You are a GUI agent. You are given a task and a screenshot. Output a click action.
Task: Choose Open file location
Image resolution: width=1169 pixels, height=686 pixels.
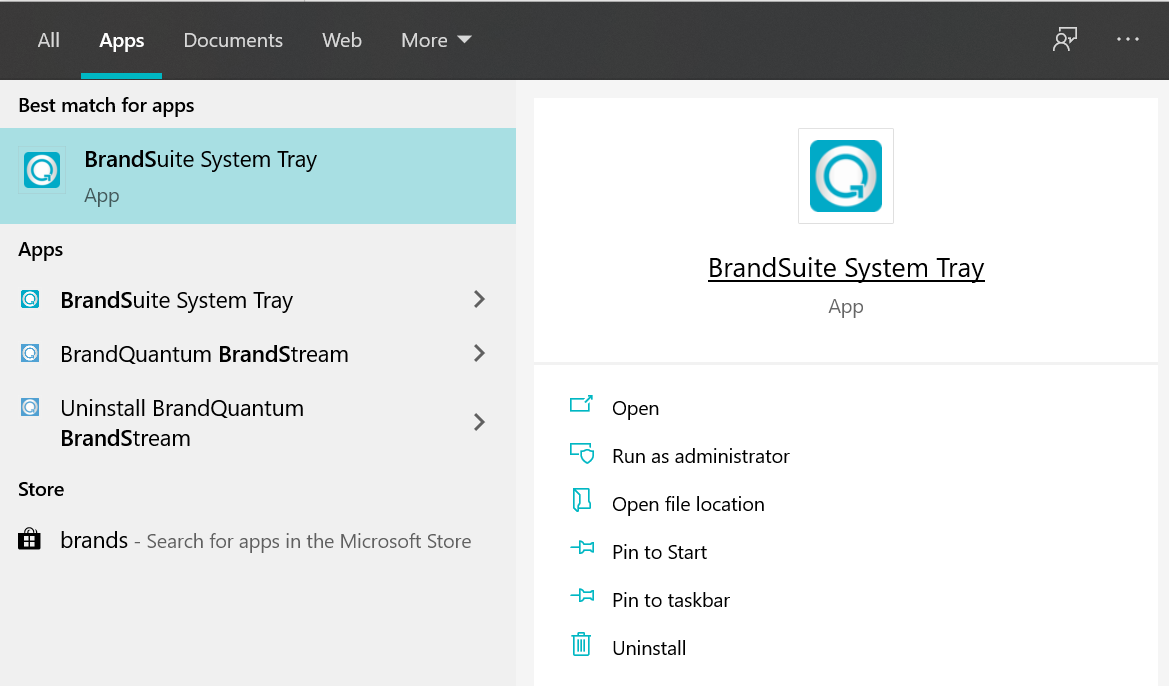(688, 505)
